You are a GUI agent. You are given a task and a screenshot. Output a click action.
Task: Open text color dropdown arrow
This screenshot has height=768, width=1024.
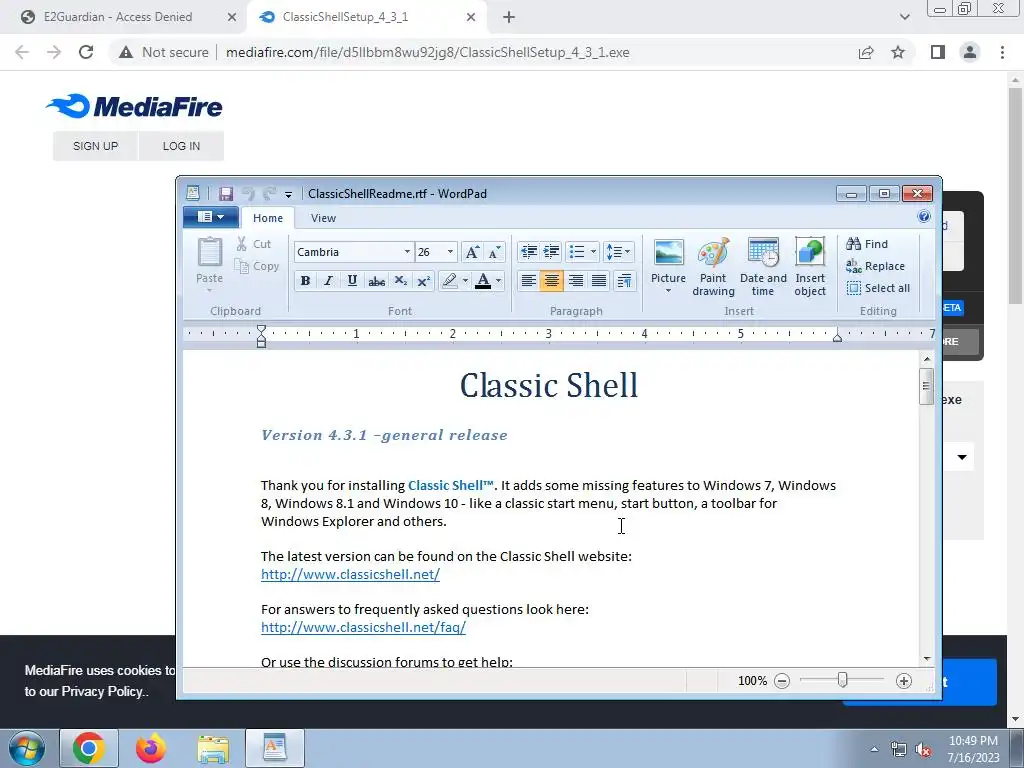coord(499,281)
